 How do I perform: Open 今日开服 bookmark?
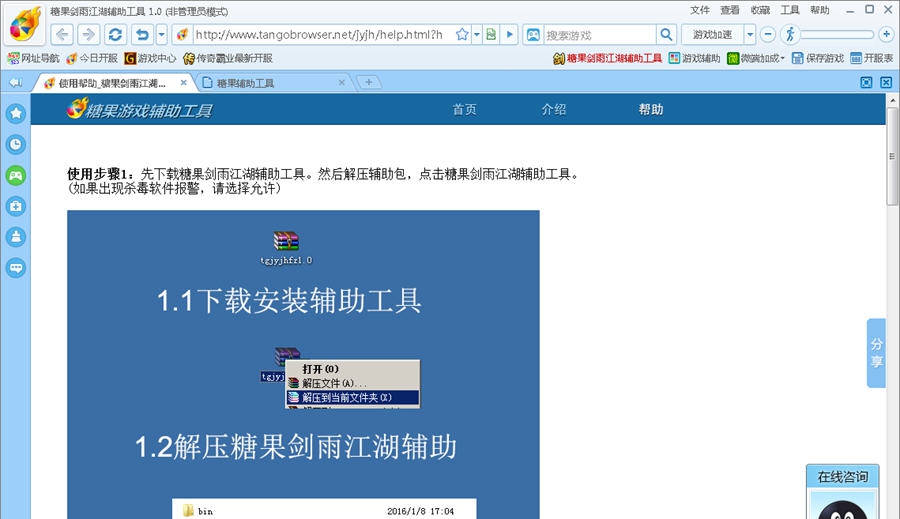pyautogui.click(x=92, y=58)
